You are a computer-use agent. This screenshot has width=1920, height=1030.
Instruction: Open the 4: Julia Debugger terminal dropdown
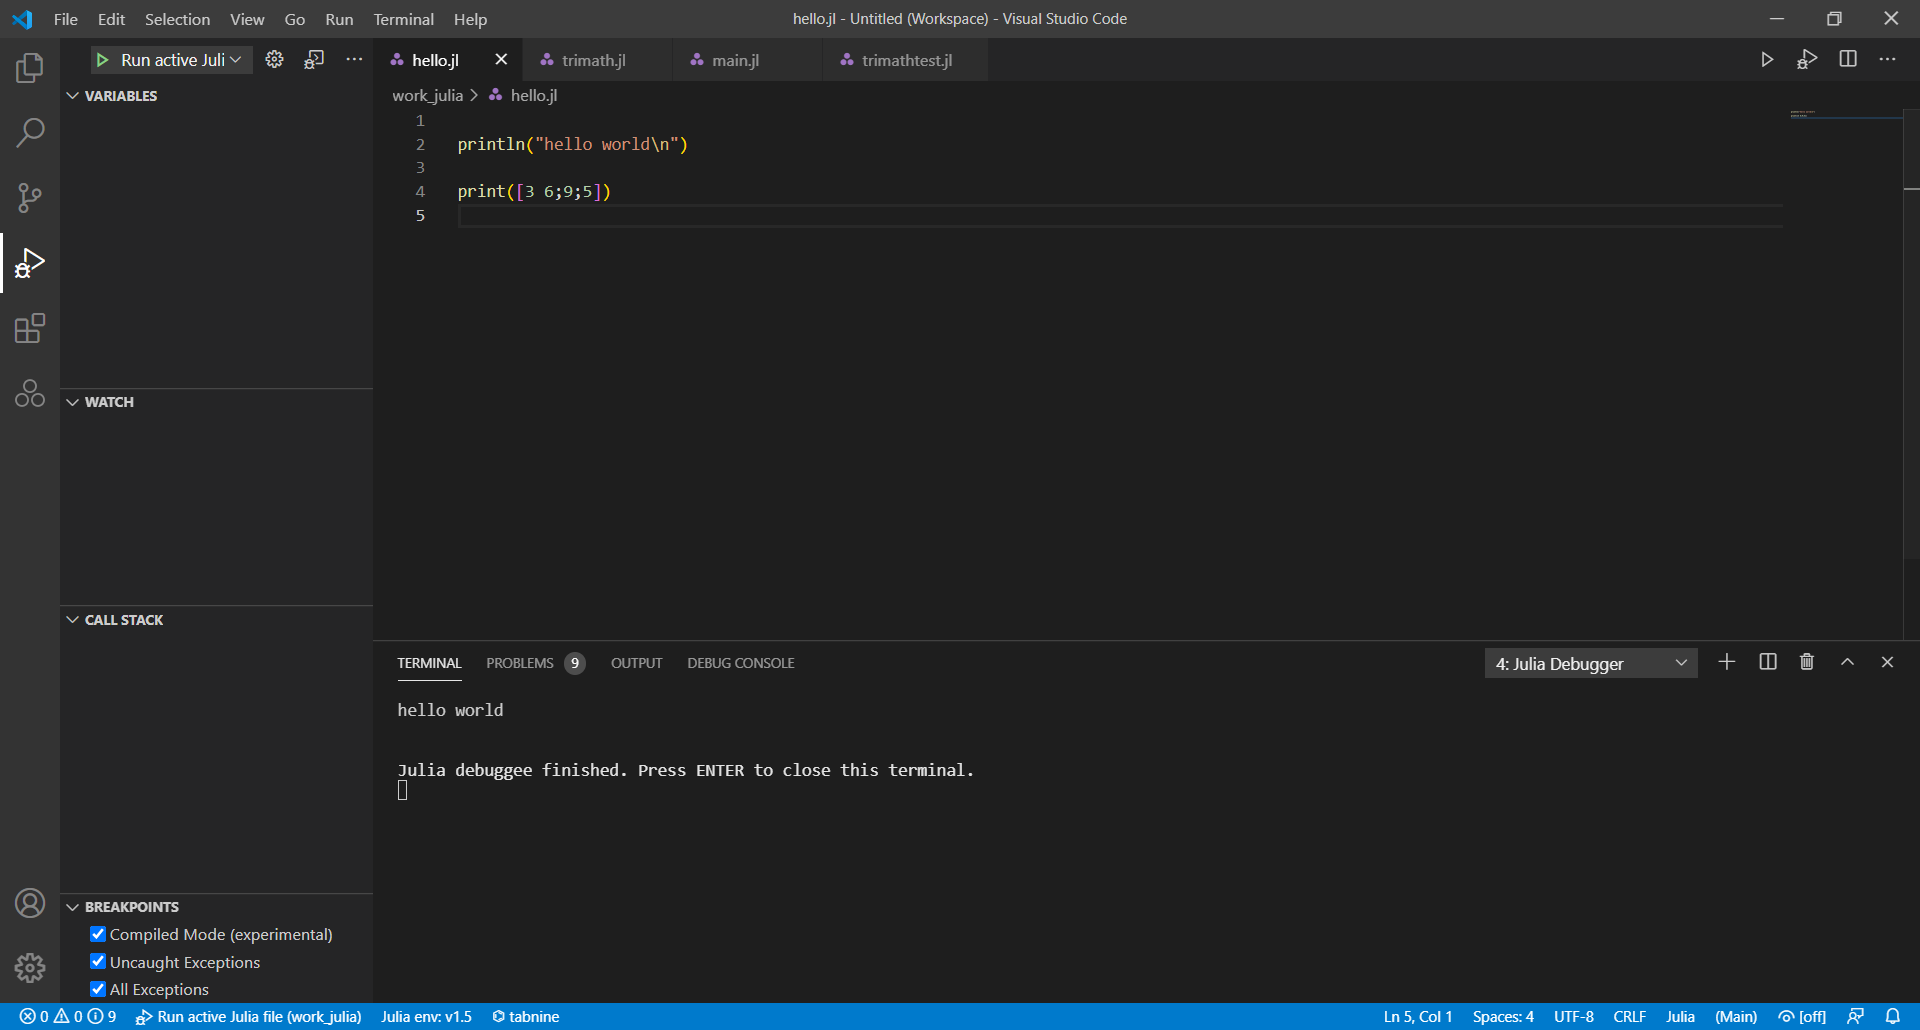point(1590,662)
